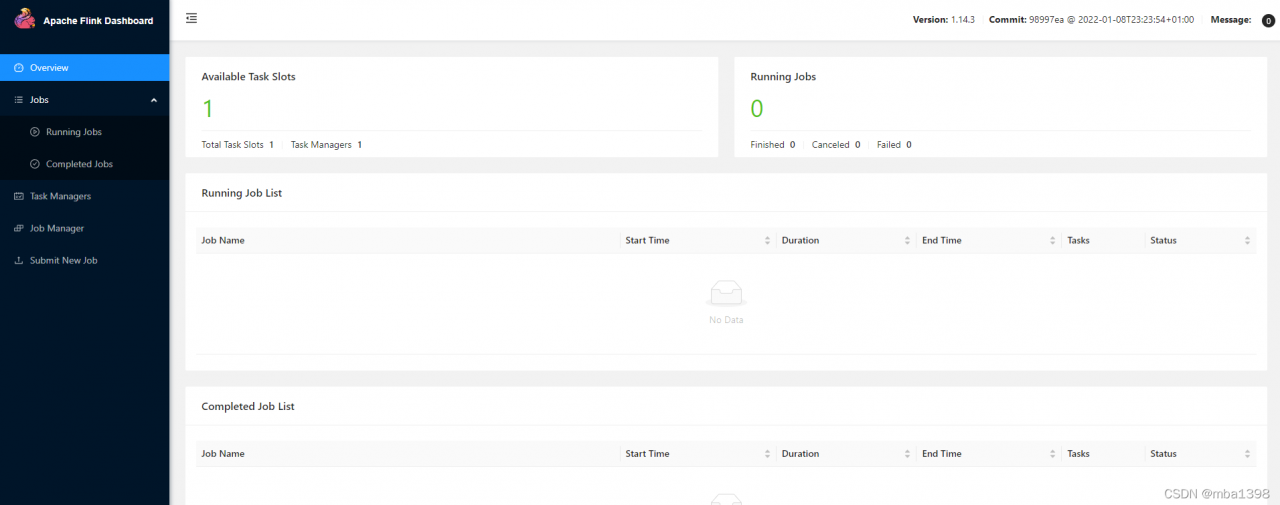This screenshot has width=1280, height=505.
Task: Collapse sidebar with the menu fold icon
Action: point(192,18)
